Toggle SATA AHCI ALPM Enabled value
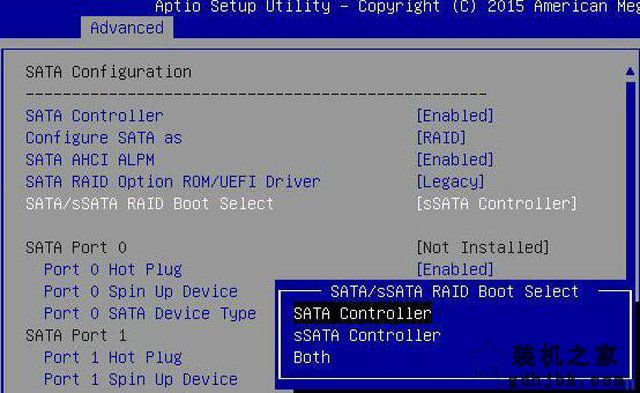The width and height of the screenshot is (640, 393). pyautogui.click(x=455, y=160)
